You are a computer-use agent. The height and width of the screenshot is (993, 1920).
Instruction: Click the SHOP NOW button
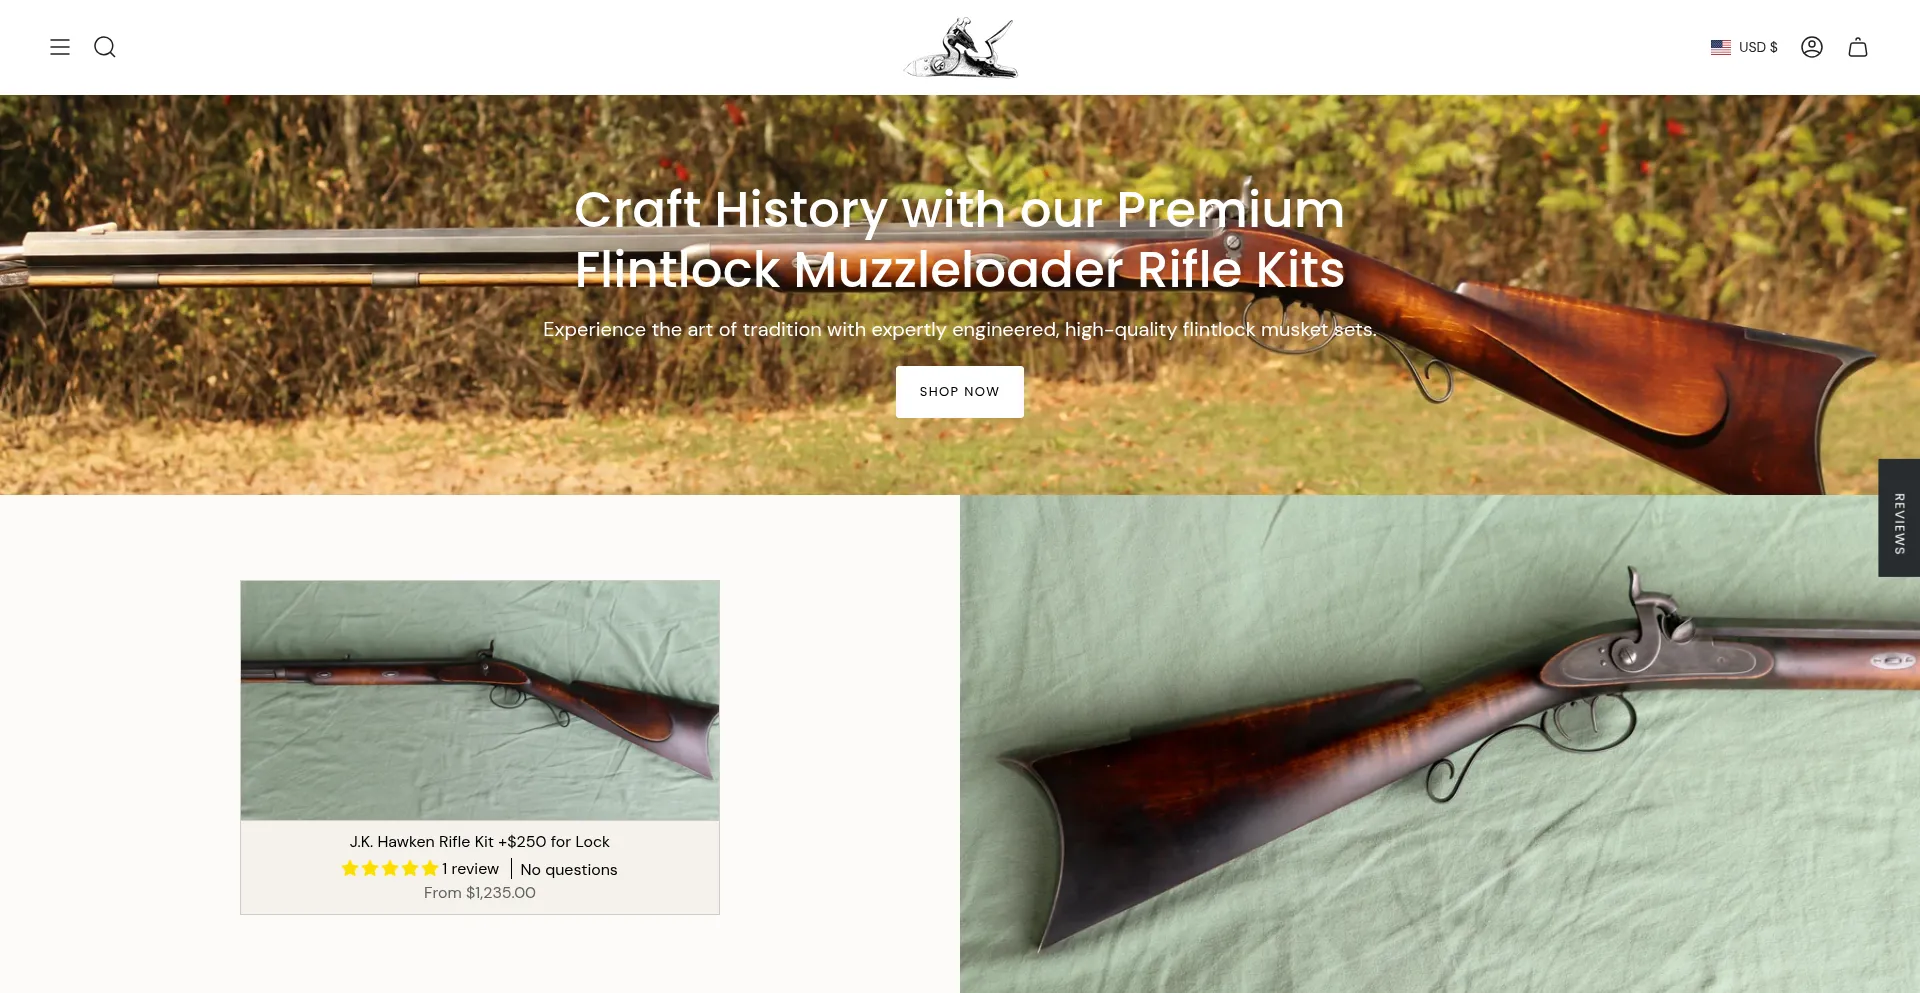coord(960,392)
